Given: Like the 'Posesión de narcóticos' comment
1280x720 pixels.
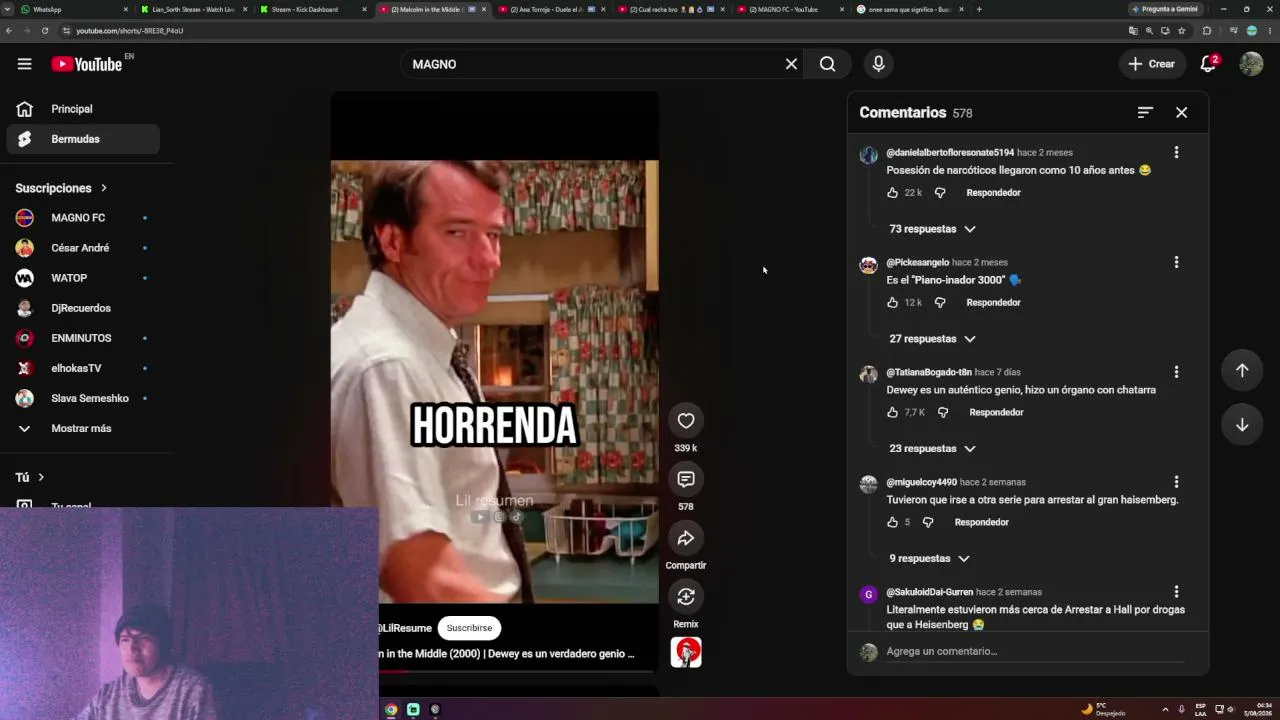Looking at the screenshot, I should pos(892,193).
